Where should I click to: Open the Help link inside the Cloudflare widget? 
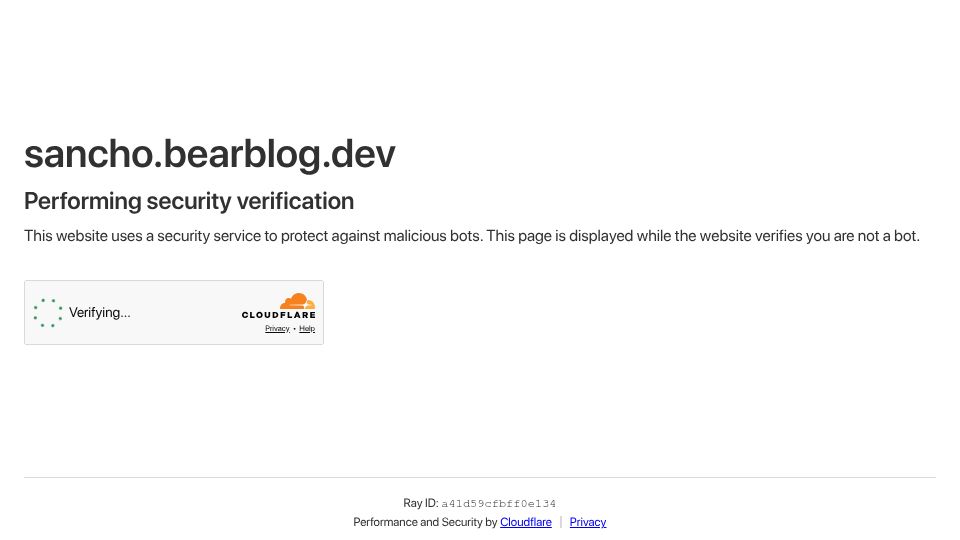[x=307, y=329]
